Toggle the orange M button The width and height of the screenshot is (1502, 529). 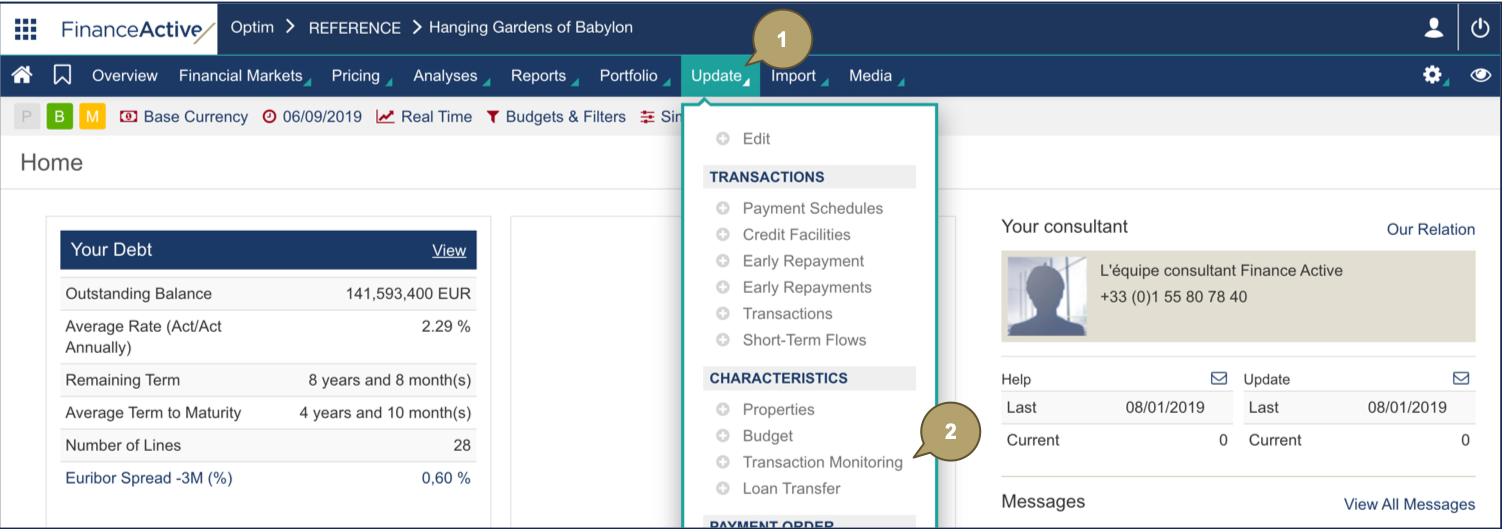coord(92,117)
